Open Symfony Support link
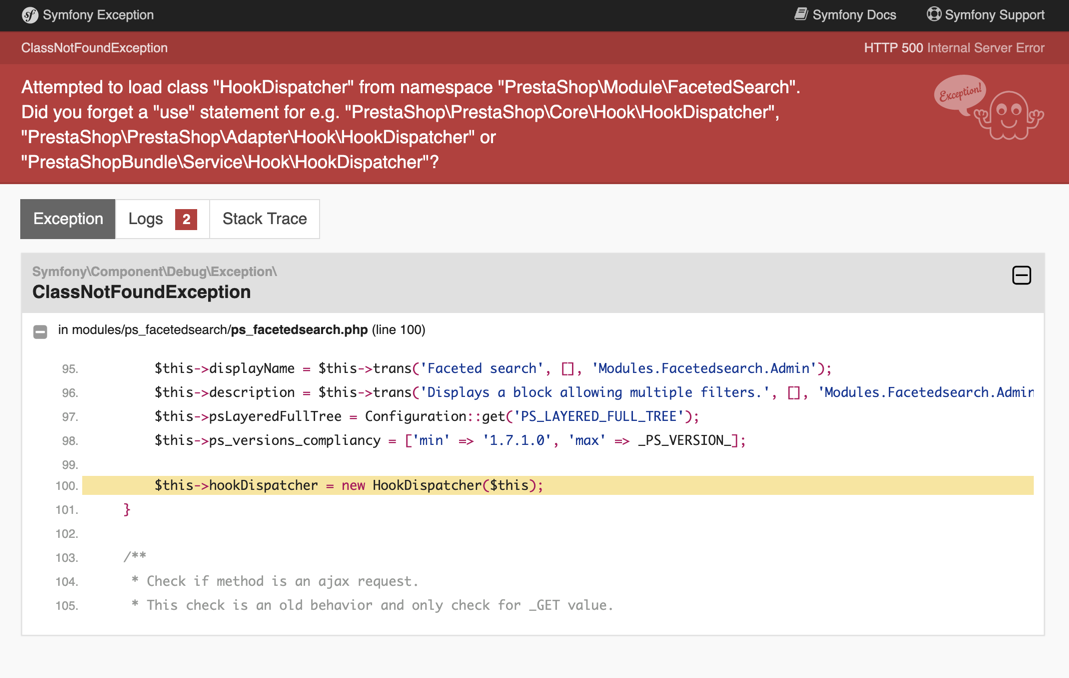 (x=985, y=15)
